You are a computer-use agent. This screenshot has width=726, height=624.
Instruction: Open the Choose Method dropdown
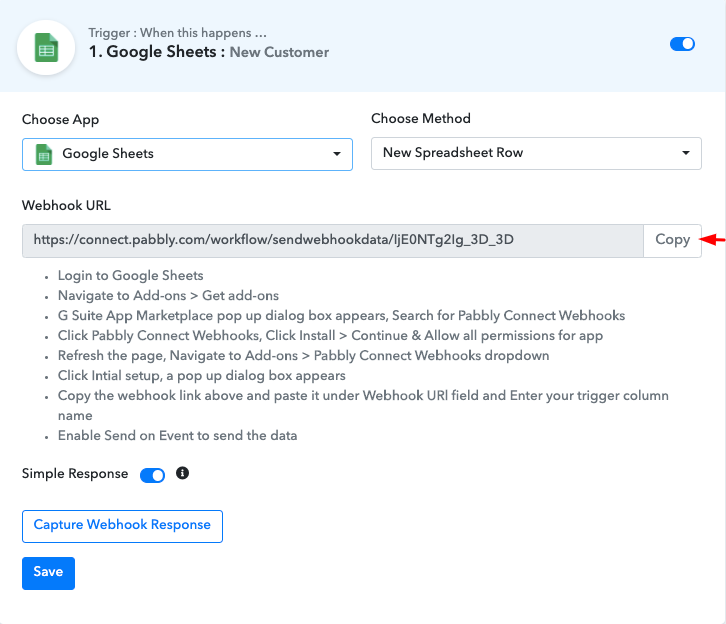(536, 153)
